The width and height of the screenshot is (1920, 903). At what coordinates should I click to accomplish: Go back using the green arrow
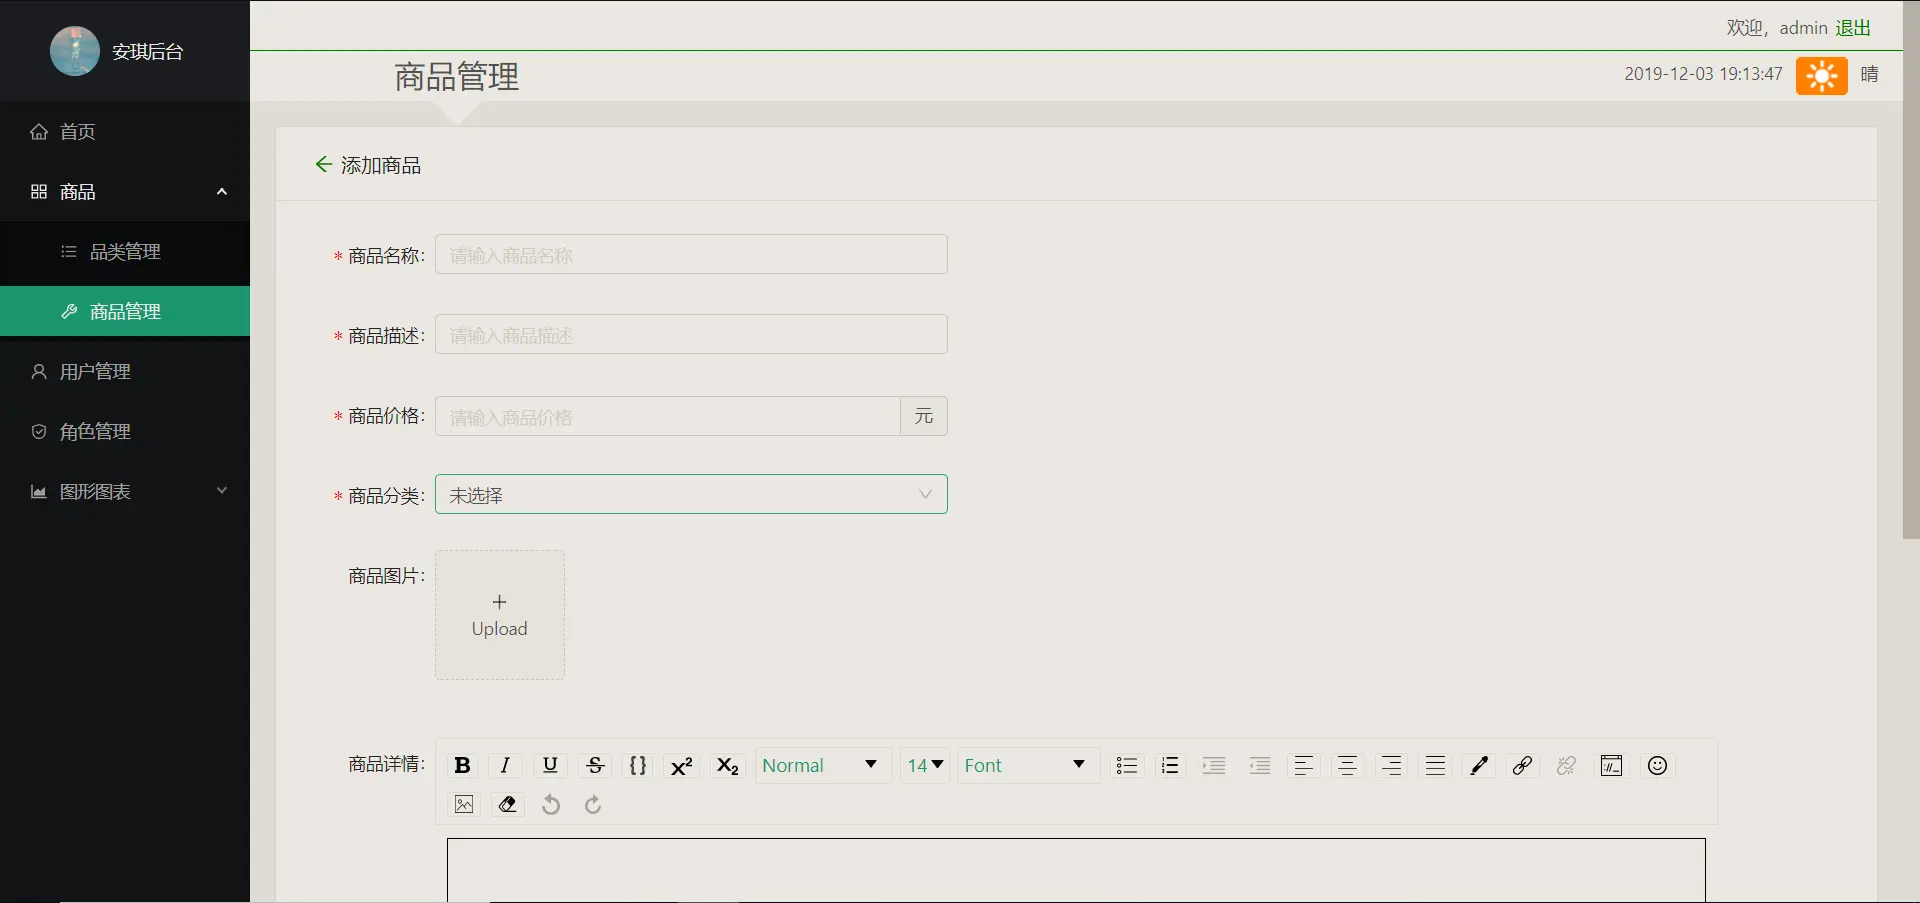tap(323, 164)
